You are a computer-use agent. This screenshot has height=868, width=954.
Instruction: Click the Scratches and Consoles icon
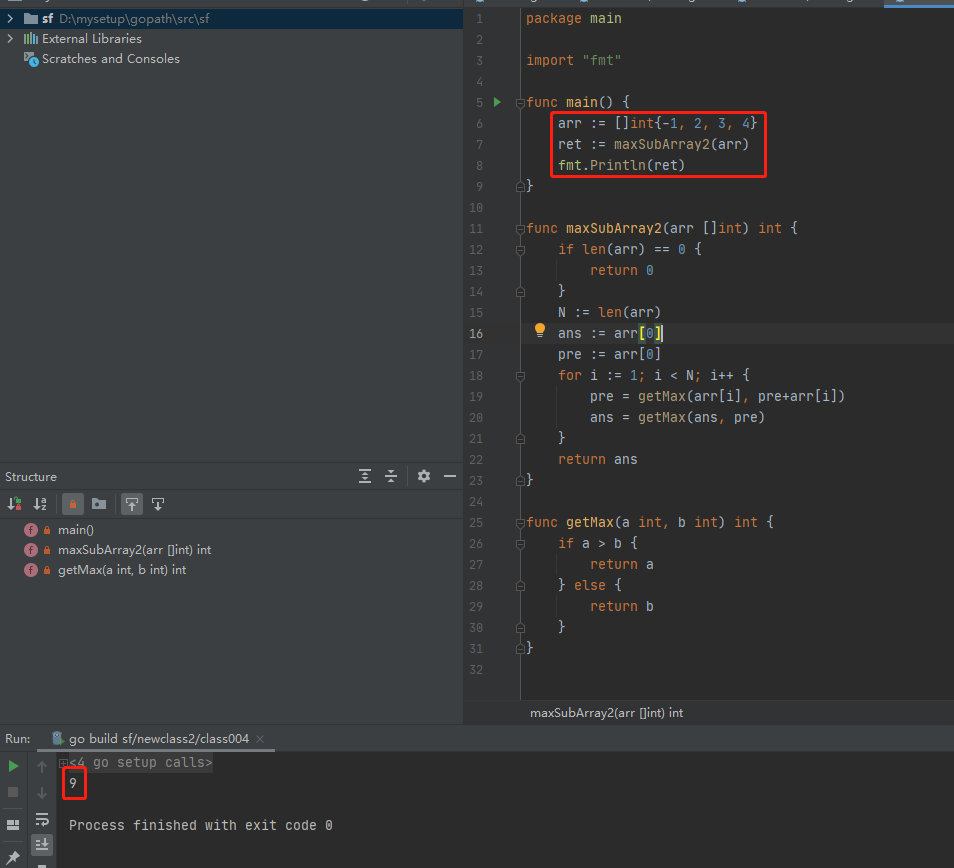(x=31, y=59)
